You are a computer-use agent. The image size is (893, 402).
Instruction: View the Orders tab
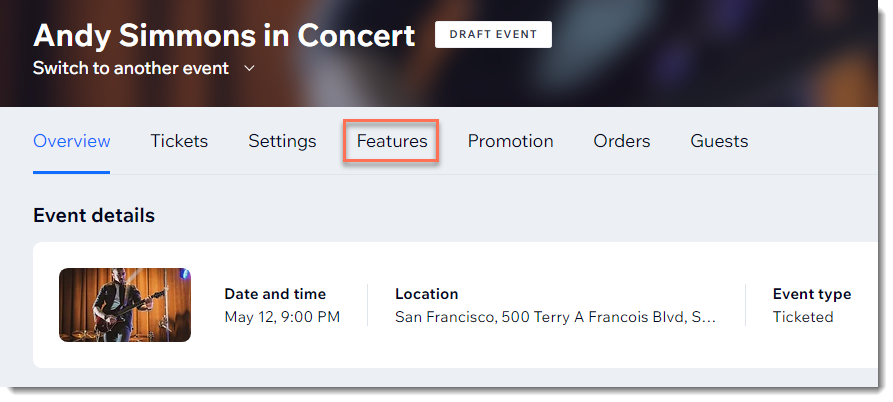[621, 141]
